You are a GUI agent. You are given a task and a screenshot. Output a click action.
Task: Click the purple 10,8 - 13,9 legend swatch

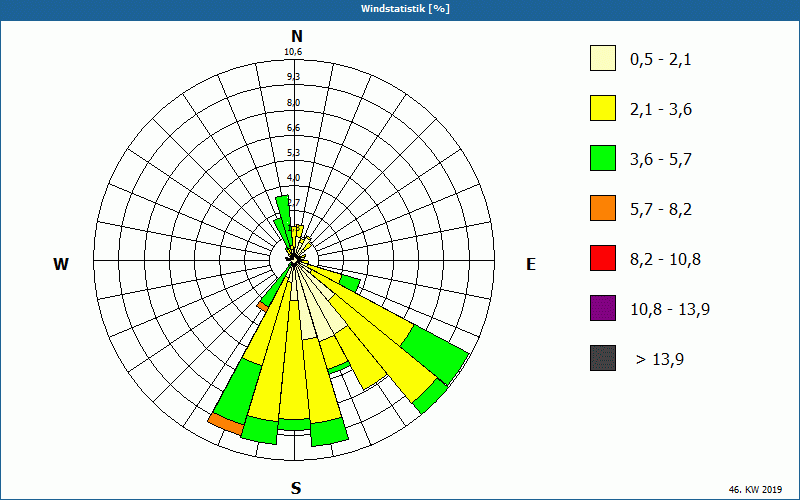603,308
